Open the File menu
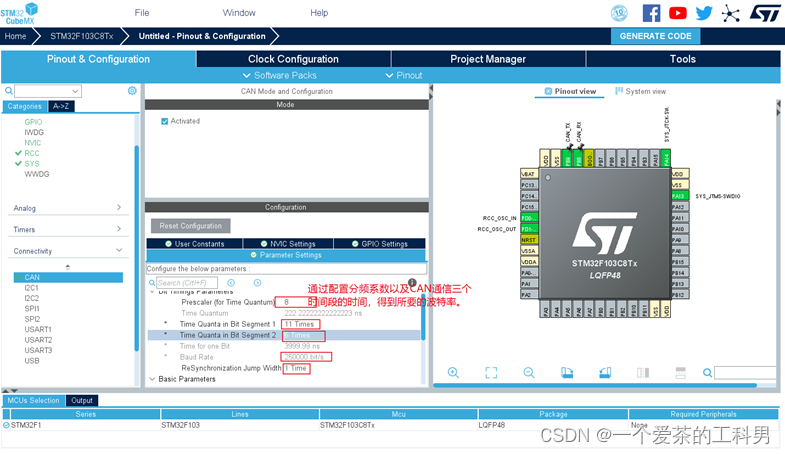Screen dimensions: 785x454 pos(142,13)
